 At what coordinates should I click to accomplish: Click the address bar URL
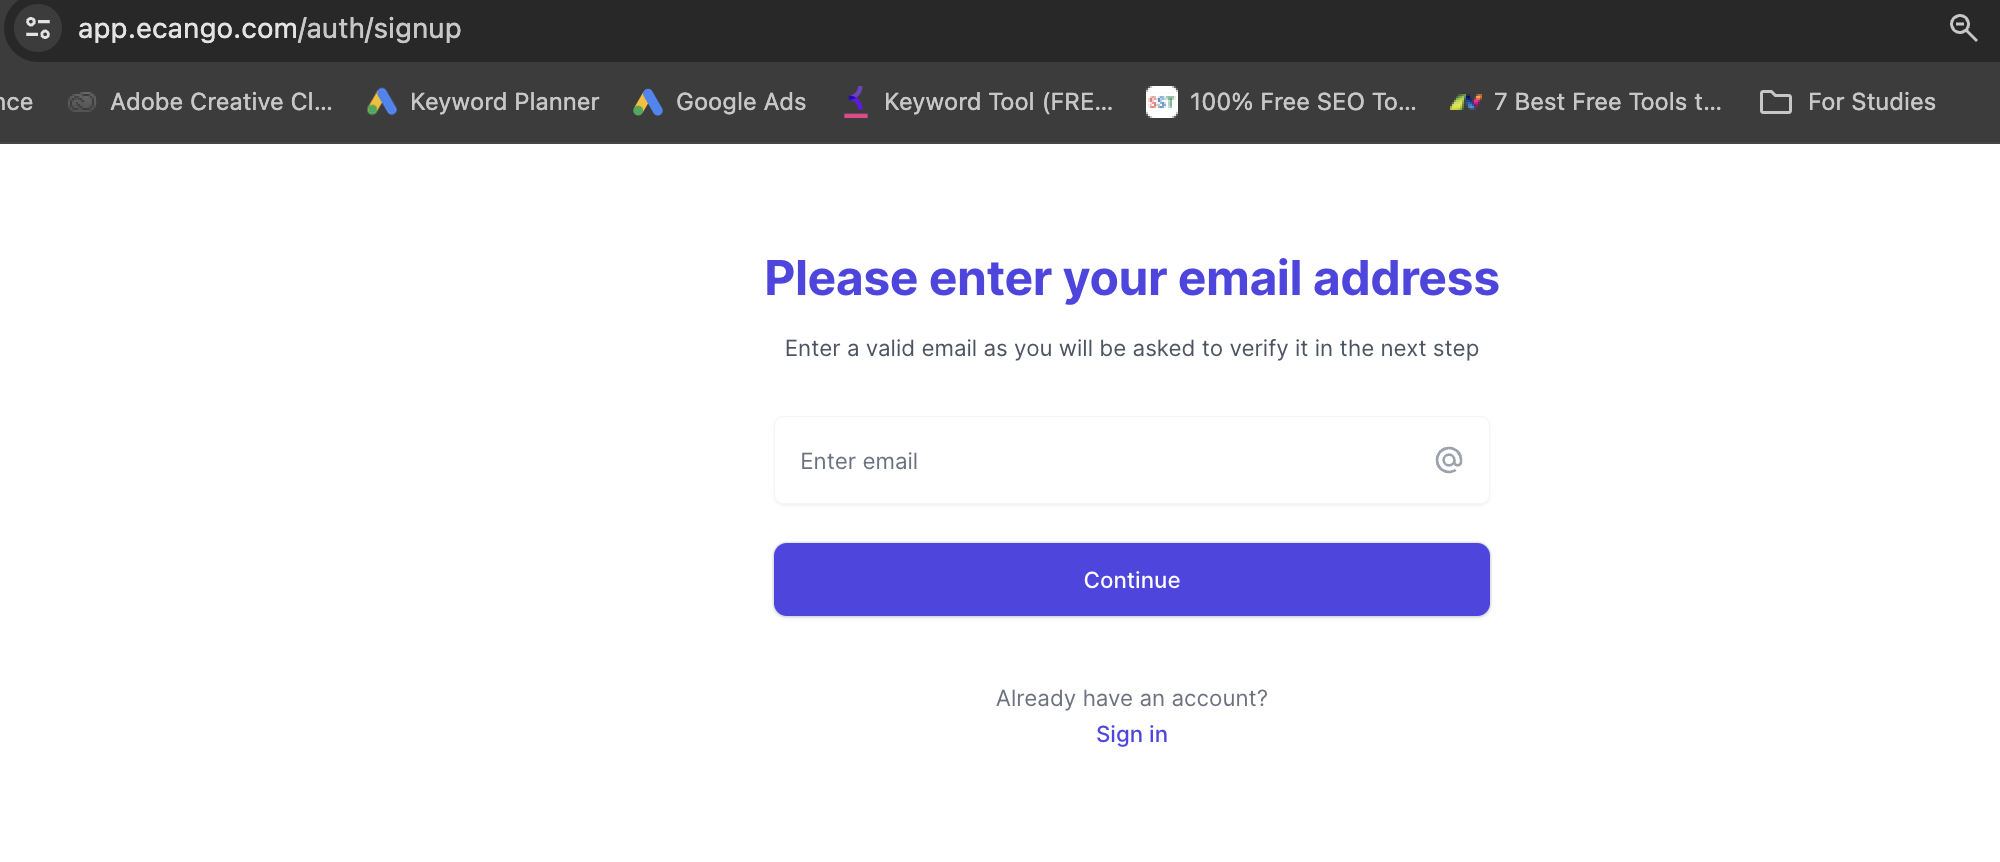pos(270,28)
